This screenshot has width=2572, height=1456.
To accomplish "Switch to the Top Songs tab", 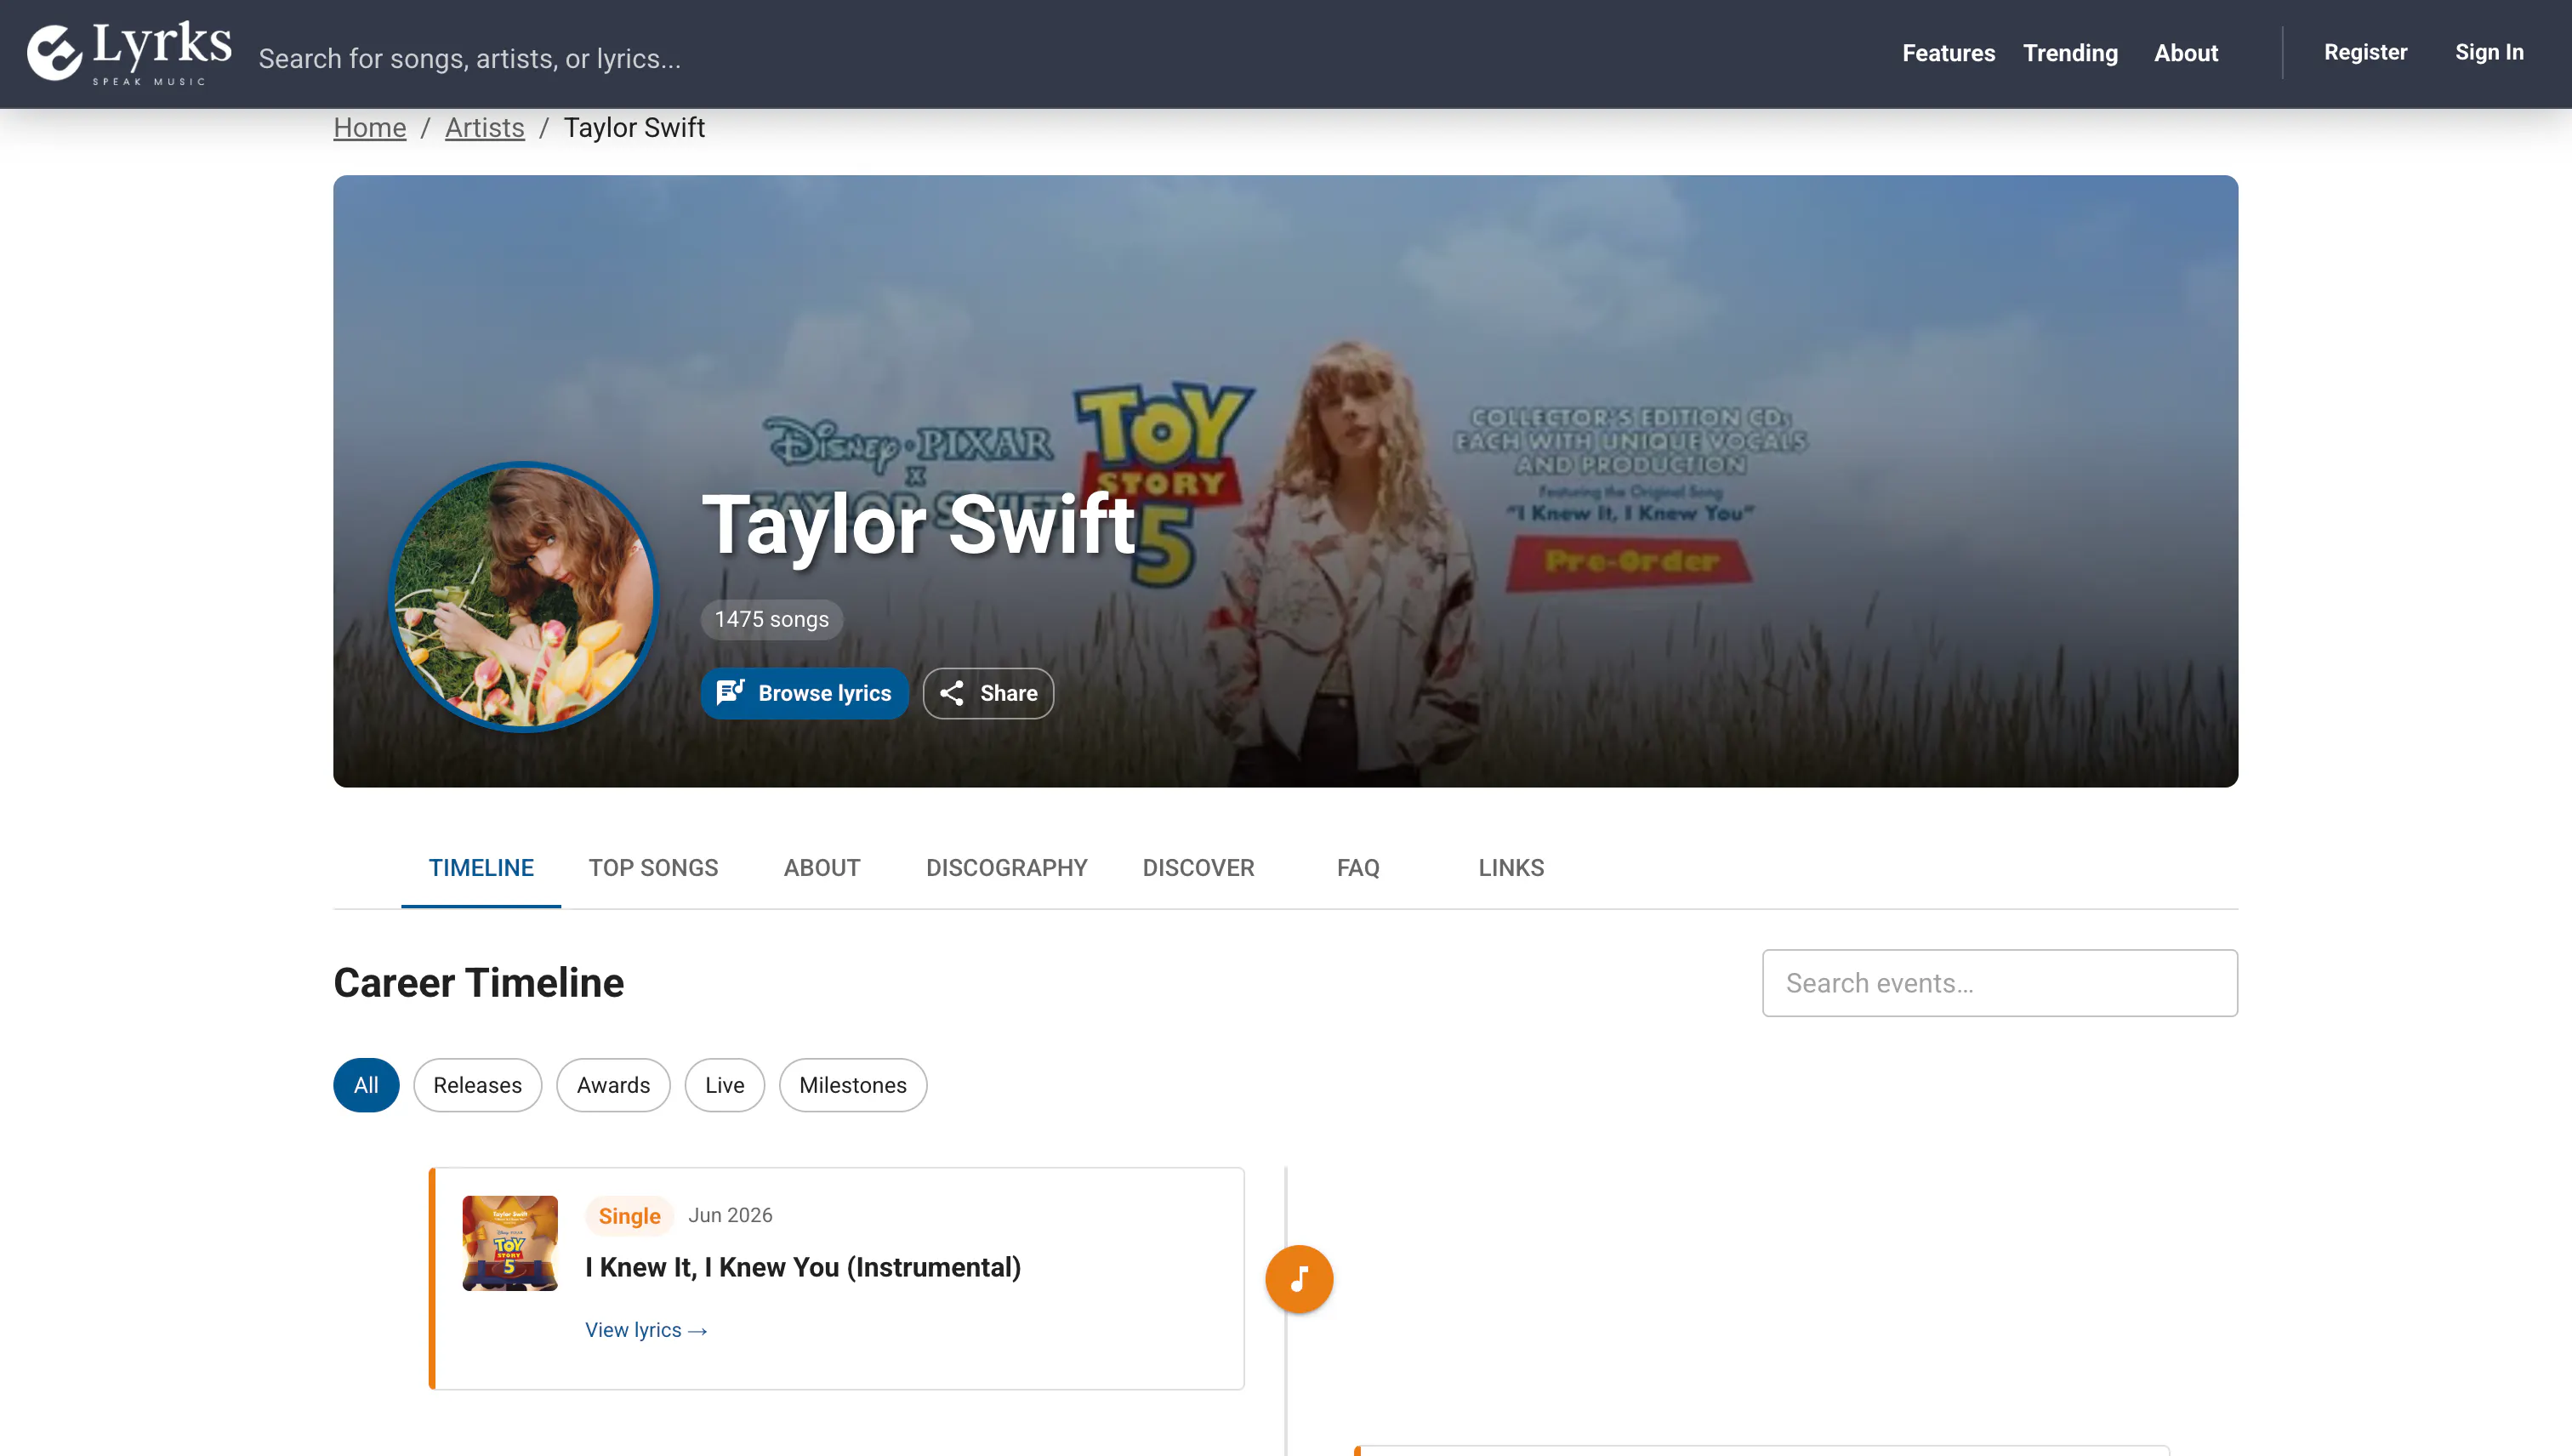I will [653, 867].
